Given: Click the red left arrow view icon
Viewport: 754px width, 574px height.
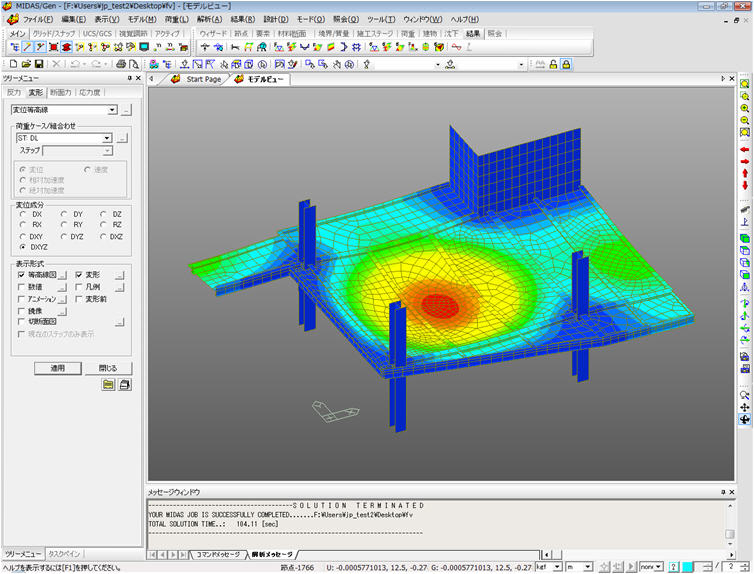Looking at the screenshot, I should 745,150.
